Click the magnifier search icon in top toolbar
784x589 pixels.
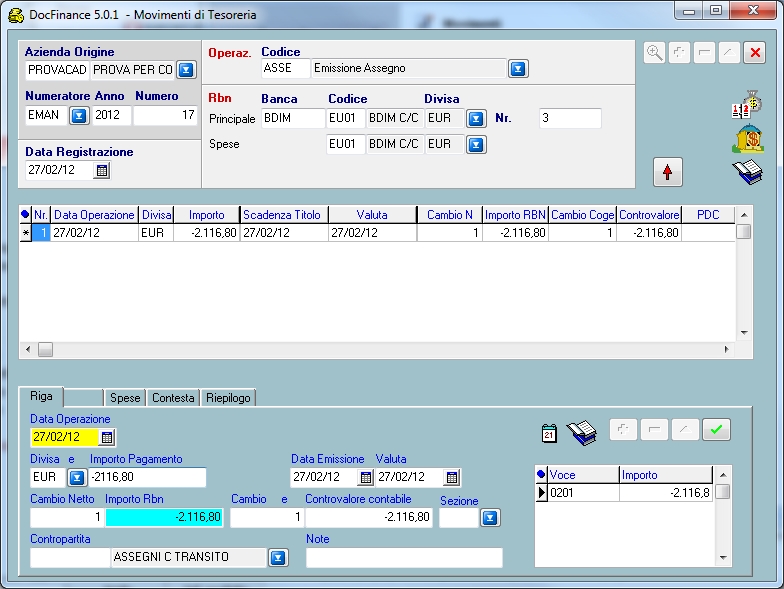click(655, 53)
